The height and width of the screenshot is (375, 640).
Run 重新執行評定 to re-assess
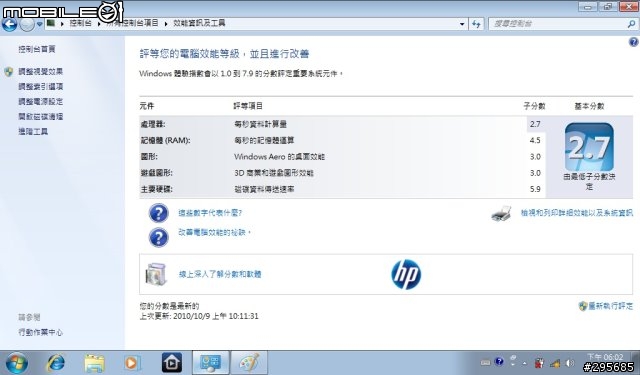click(611, 306)
